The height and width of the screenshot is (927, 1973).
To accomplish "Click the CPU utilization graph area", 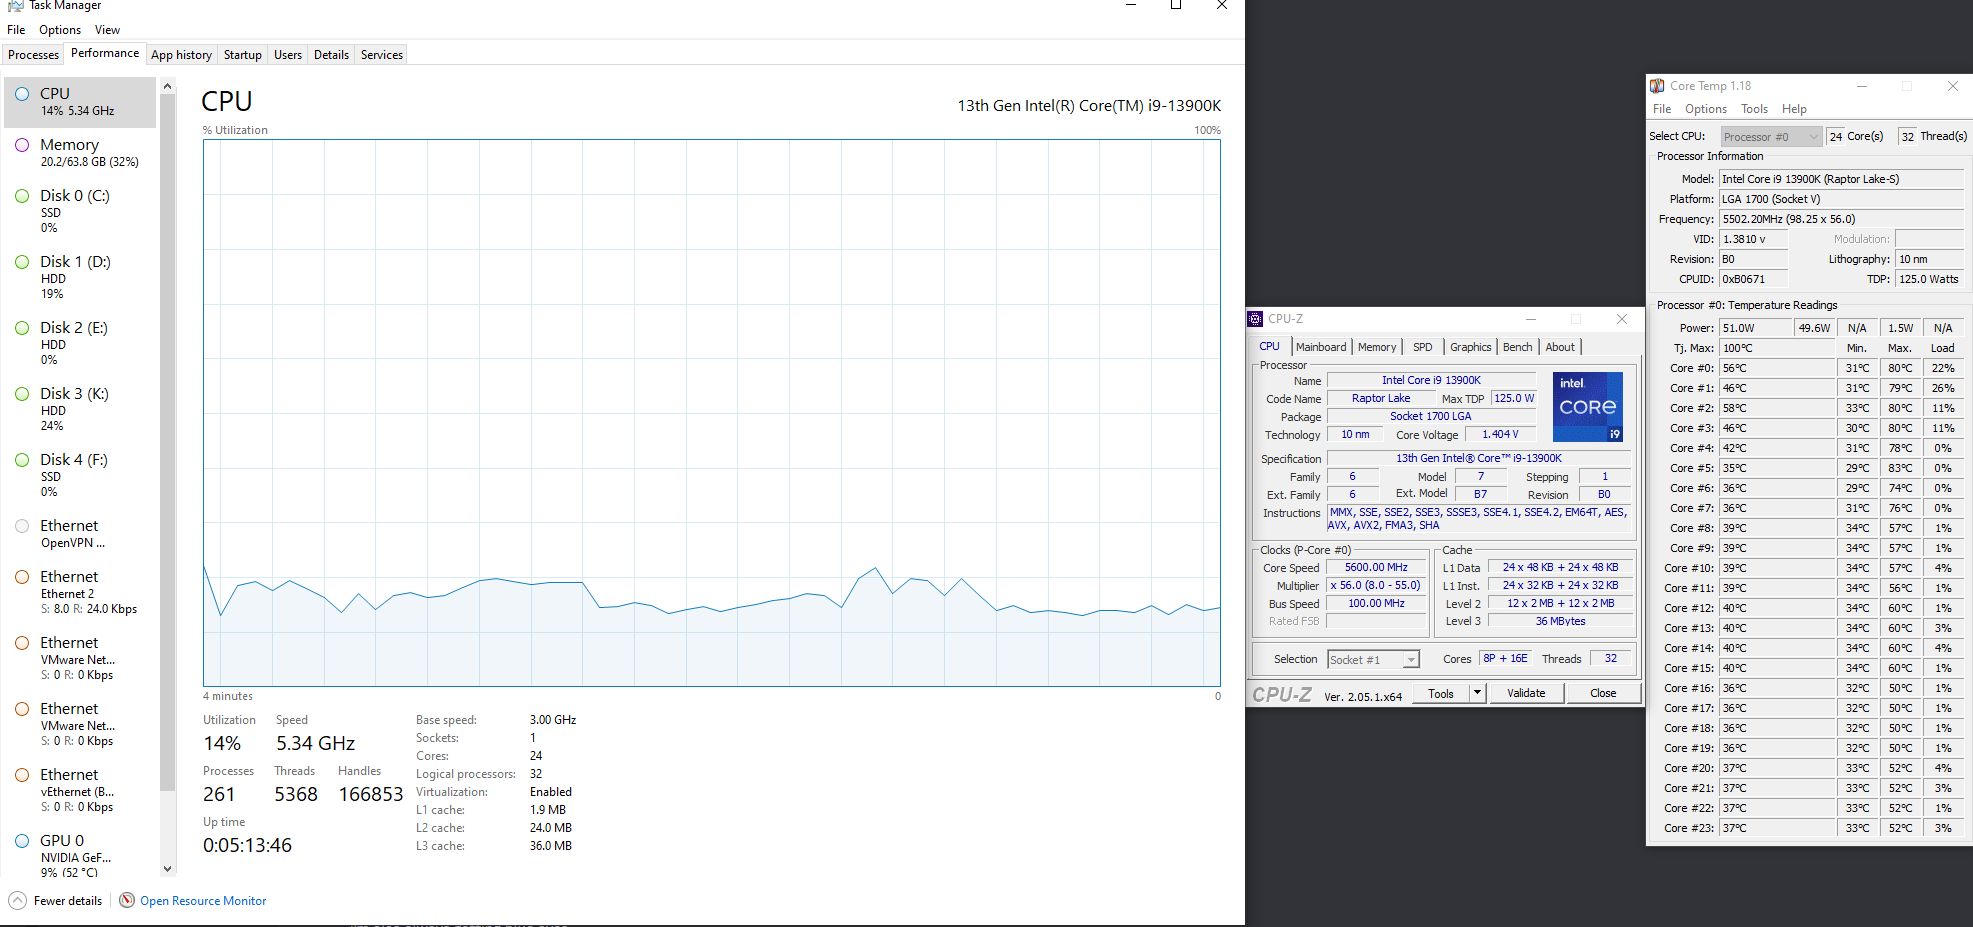I will (711, 413).
